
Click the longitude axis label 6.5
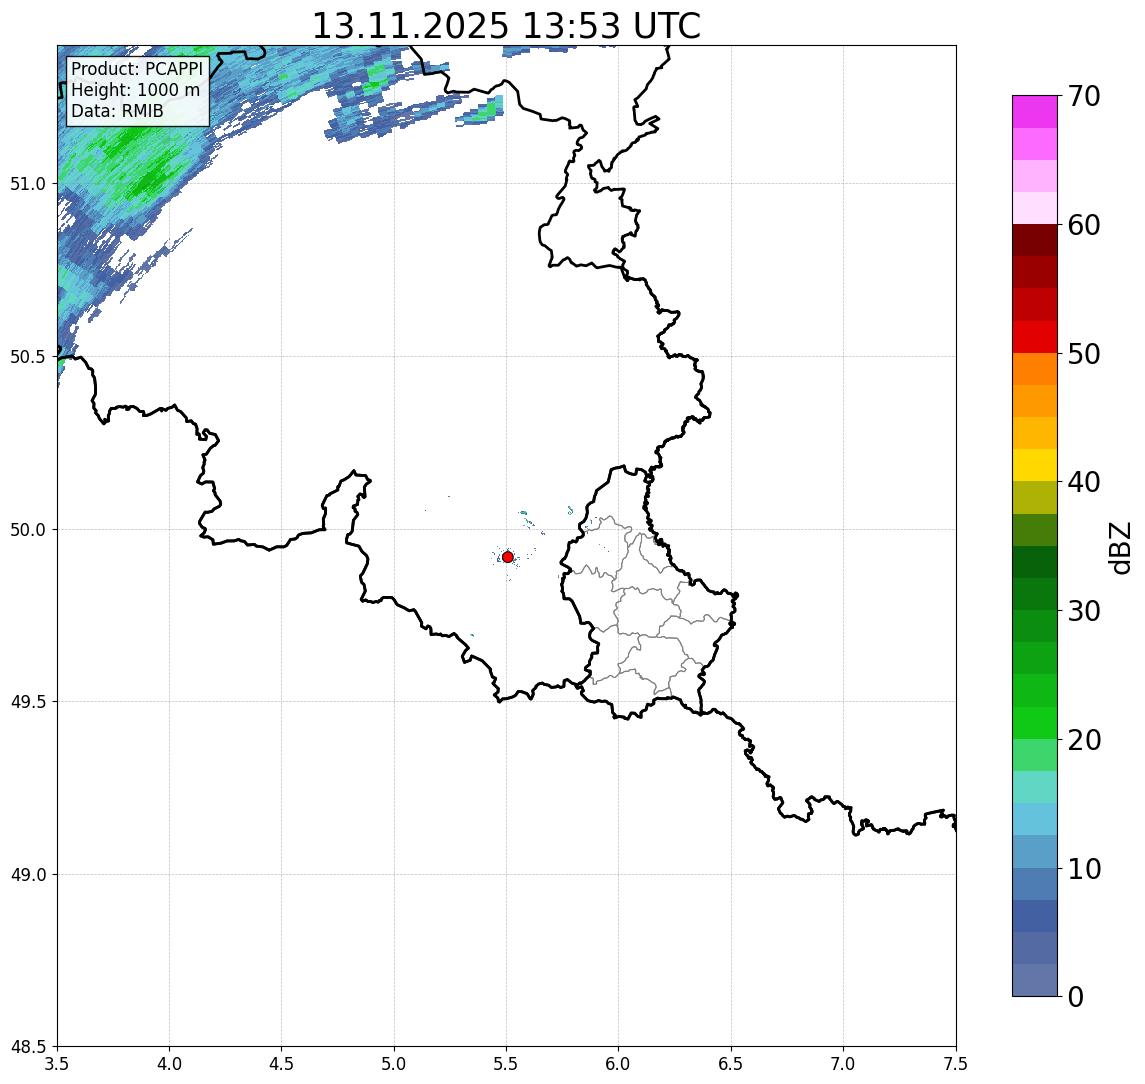point(731,1064)
